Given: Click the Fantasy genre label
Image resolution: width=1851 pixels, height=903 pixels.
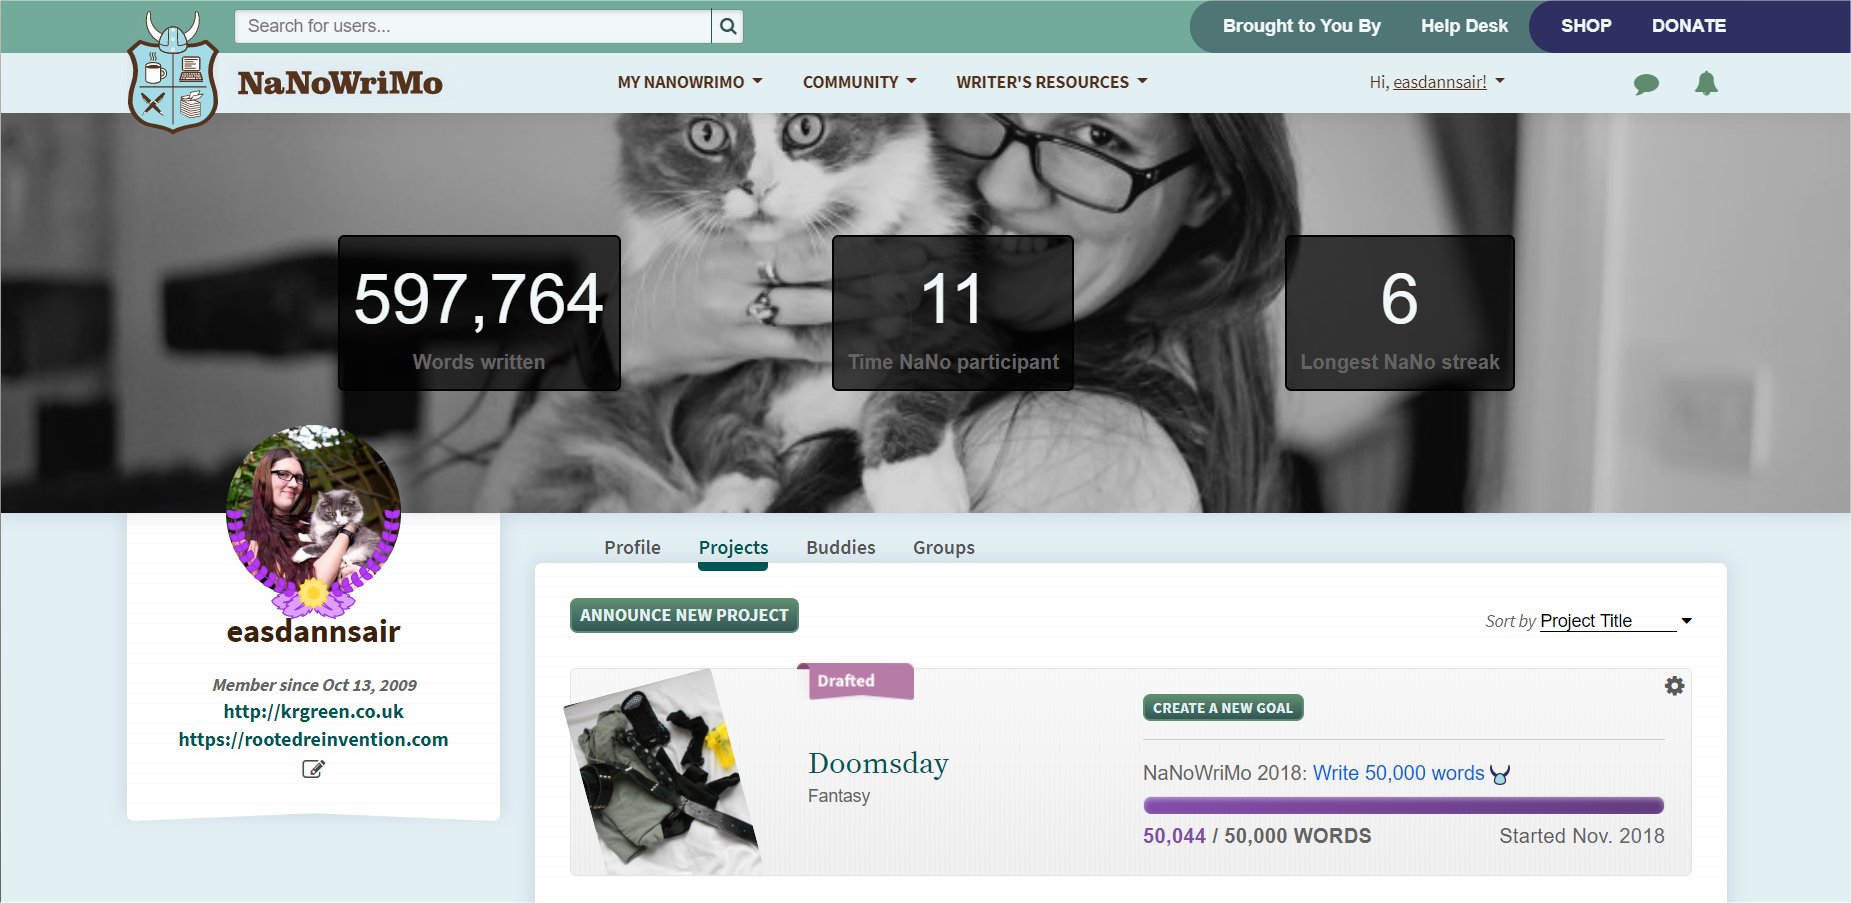Looking at the screenshot, I should pos(838,796).
